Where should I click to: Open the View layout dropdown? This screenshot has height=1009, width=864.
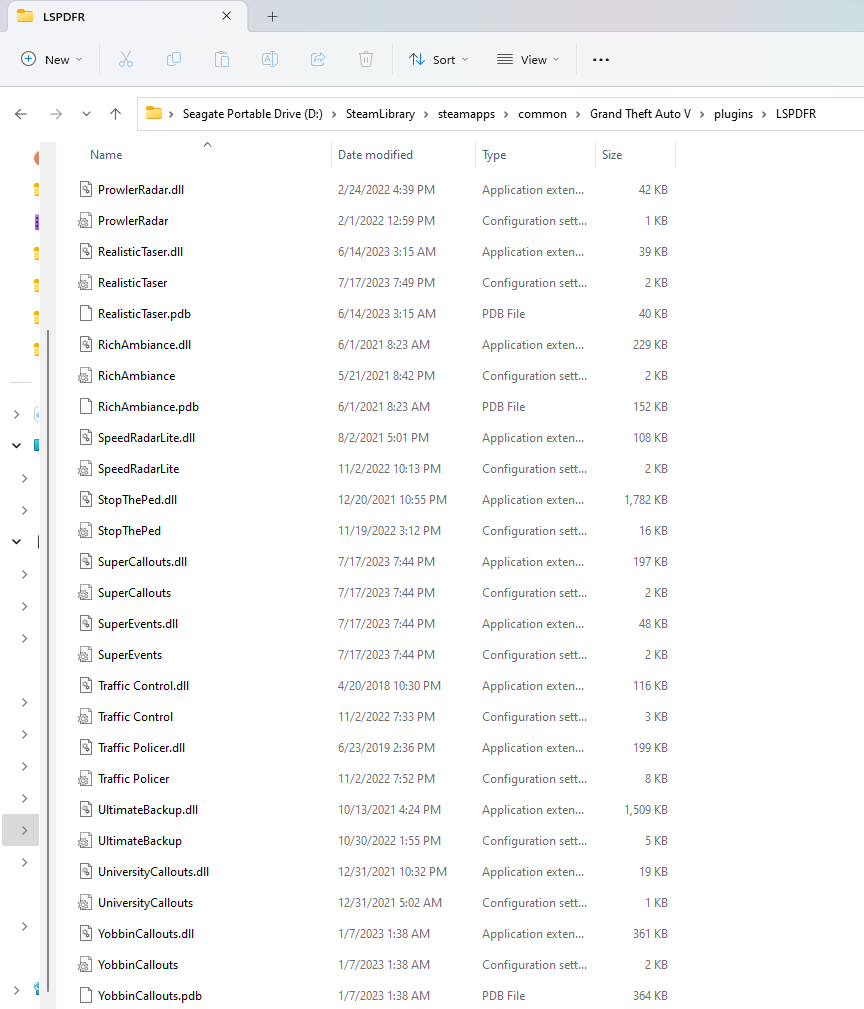(528, 59)
